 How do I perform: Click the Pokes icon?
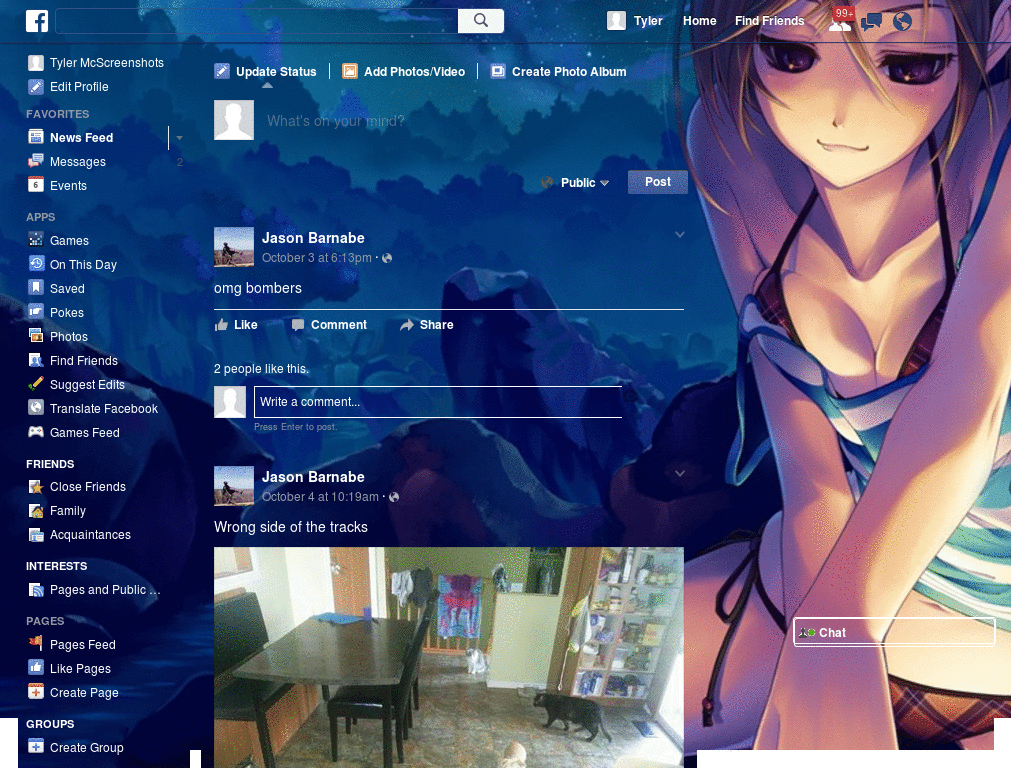(36, 312)
